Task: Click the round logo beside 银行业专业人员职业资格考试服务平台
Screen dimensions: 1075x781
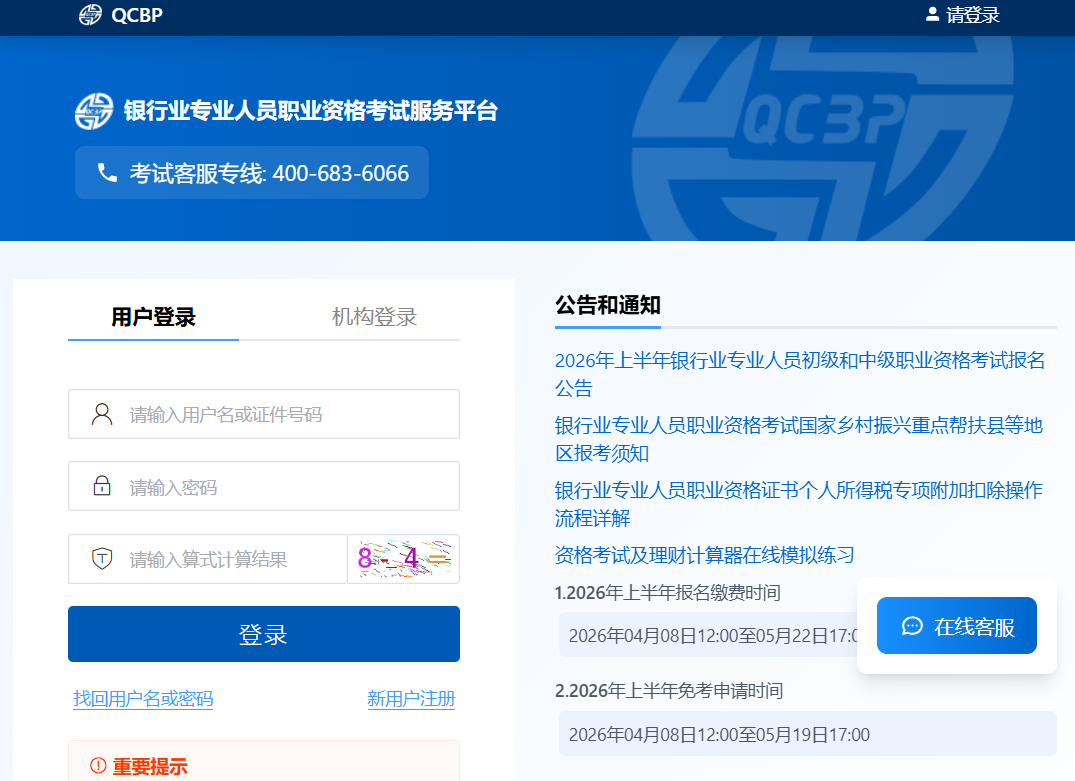Action: (94, 111)
